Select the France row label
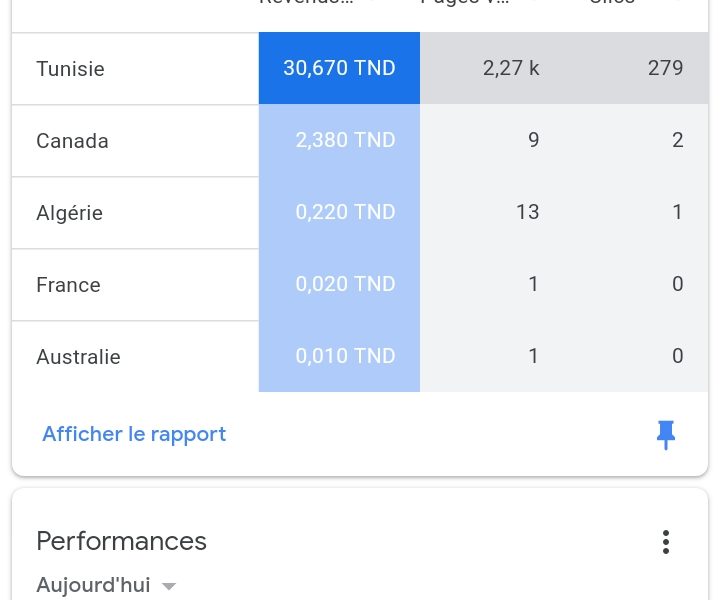 click(x=68, y=285)
